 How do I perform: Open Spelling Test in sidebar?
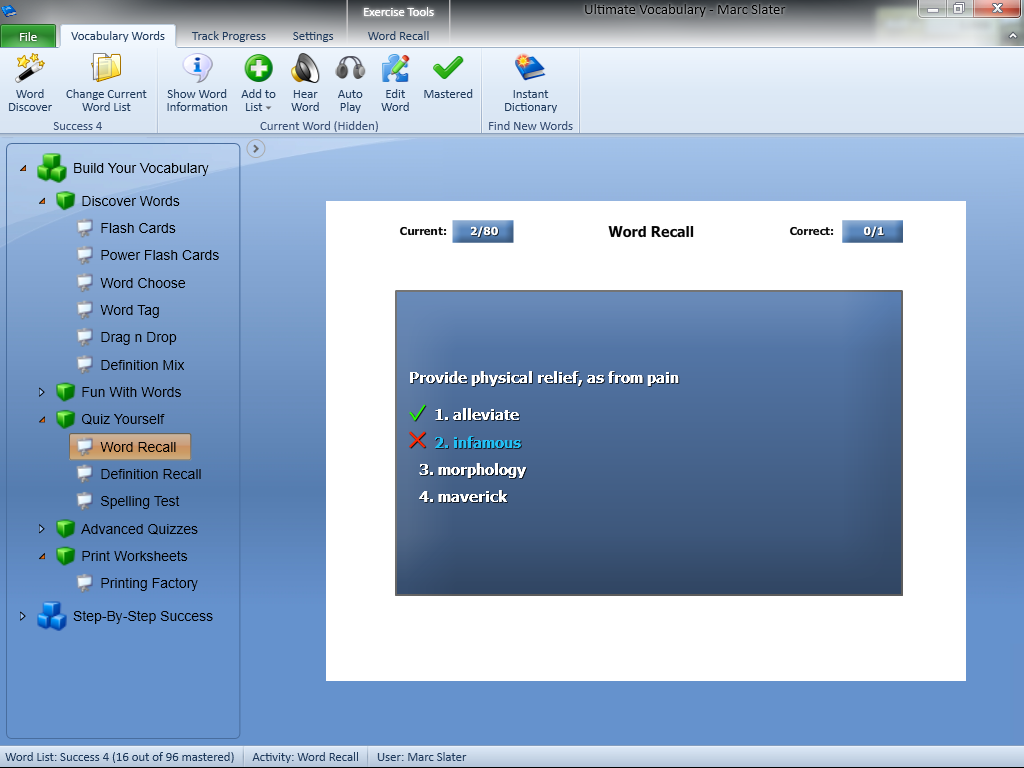139,501
